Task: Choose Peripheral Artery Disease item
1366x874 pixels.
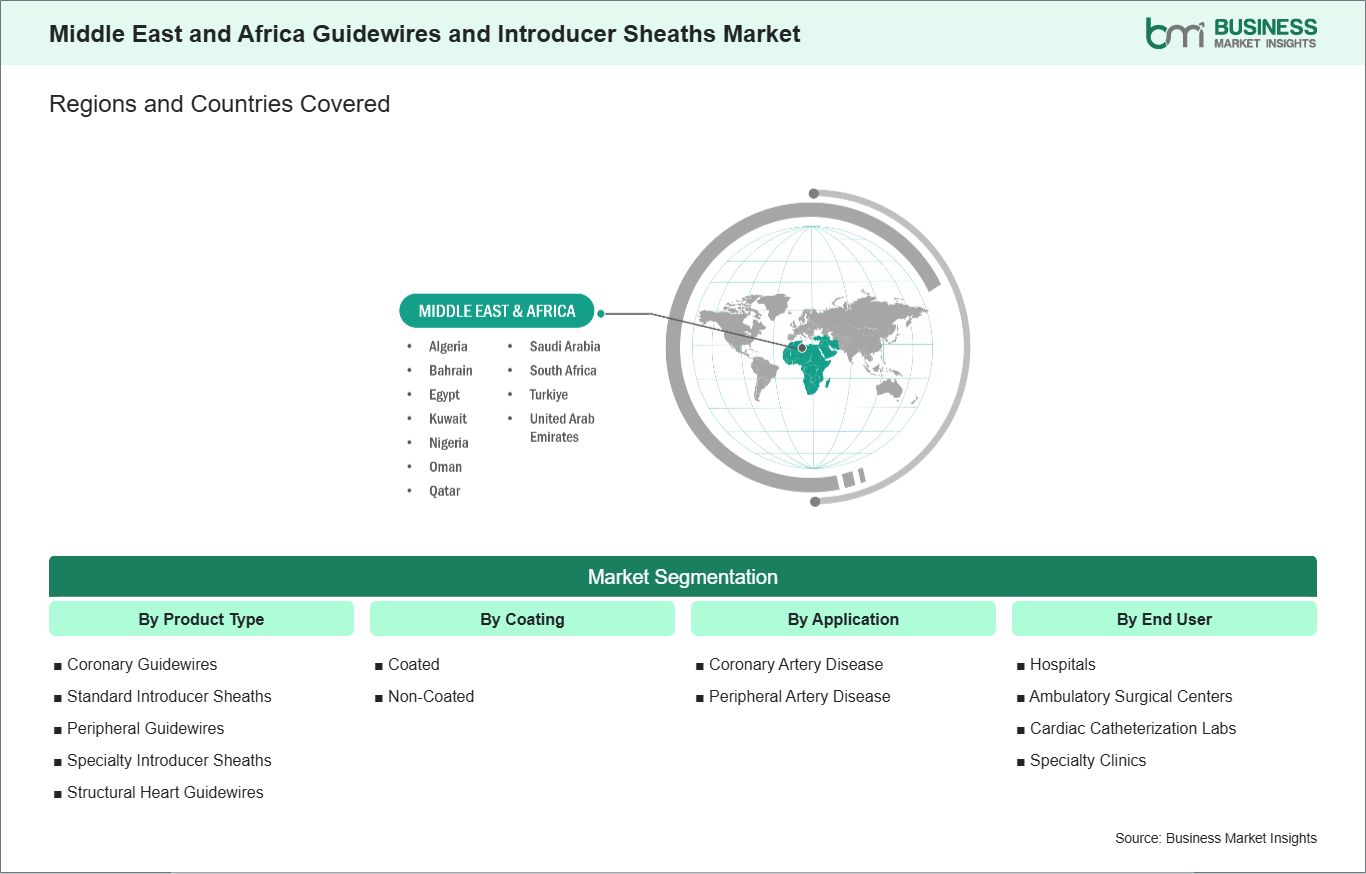Action: tap(799, 696)
